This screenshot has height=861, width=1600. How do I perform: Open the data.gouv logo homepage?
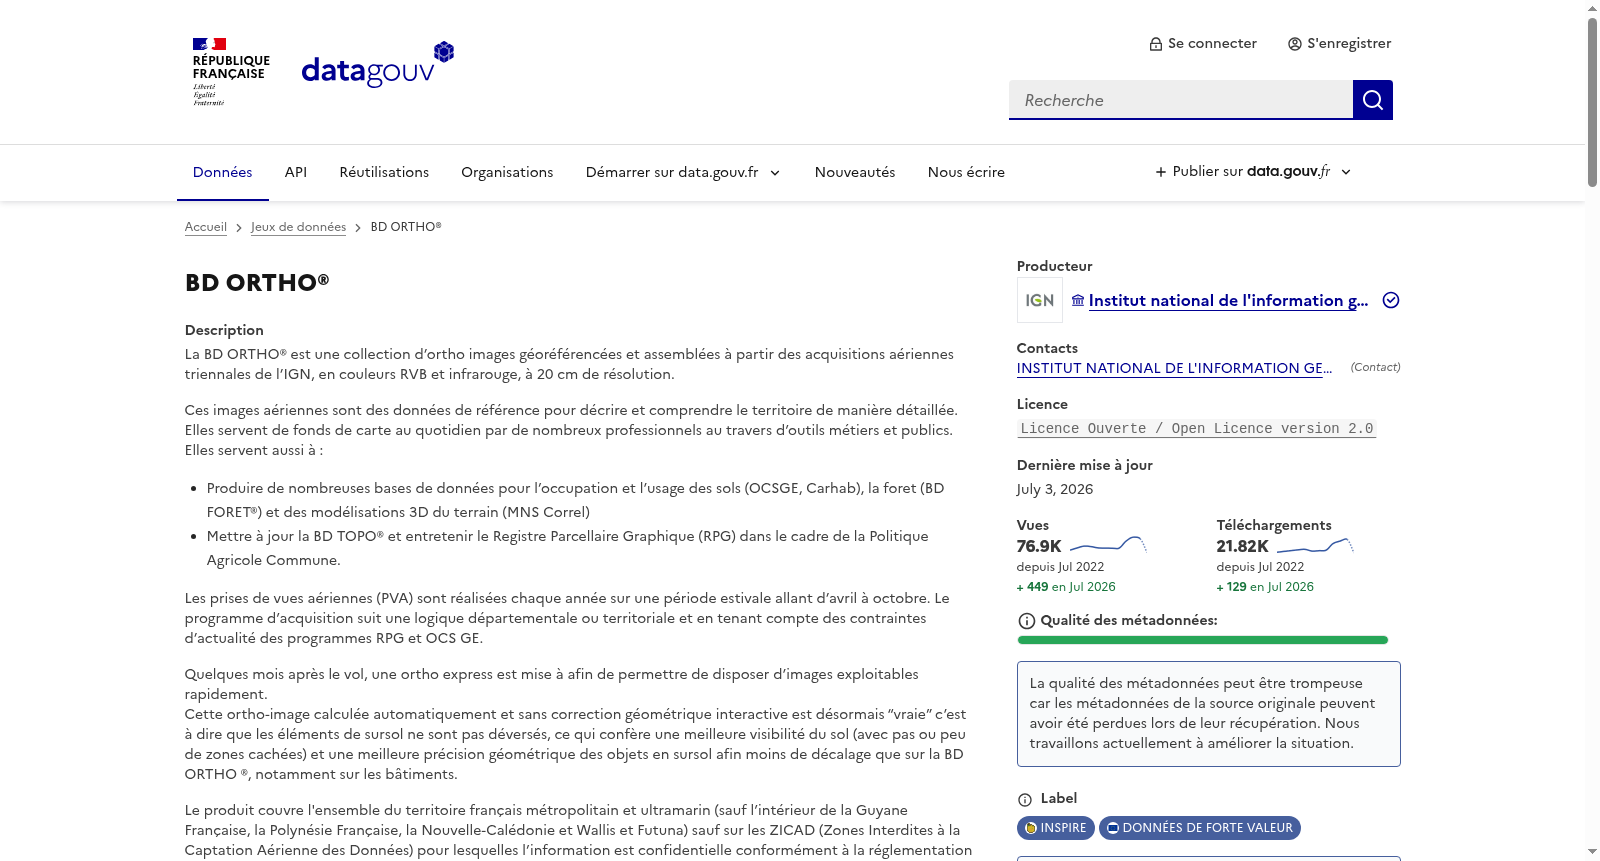coord(378,65)
